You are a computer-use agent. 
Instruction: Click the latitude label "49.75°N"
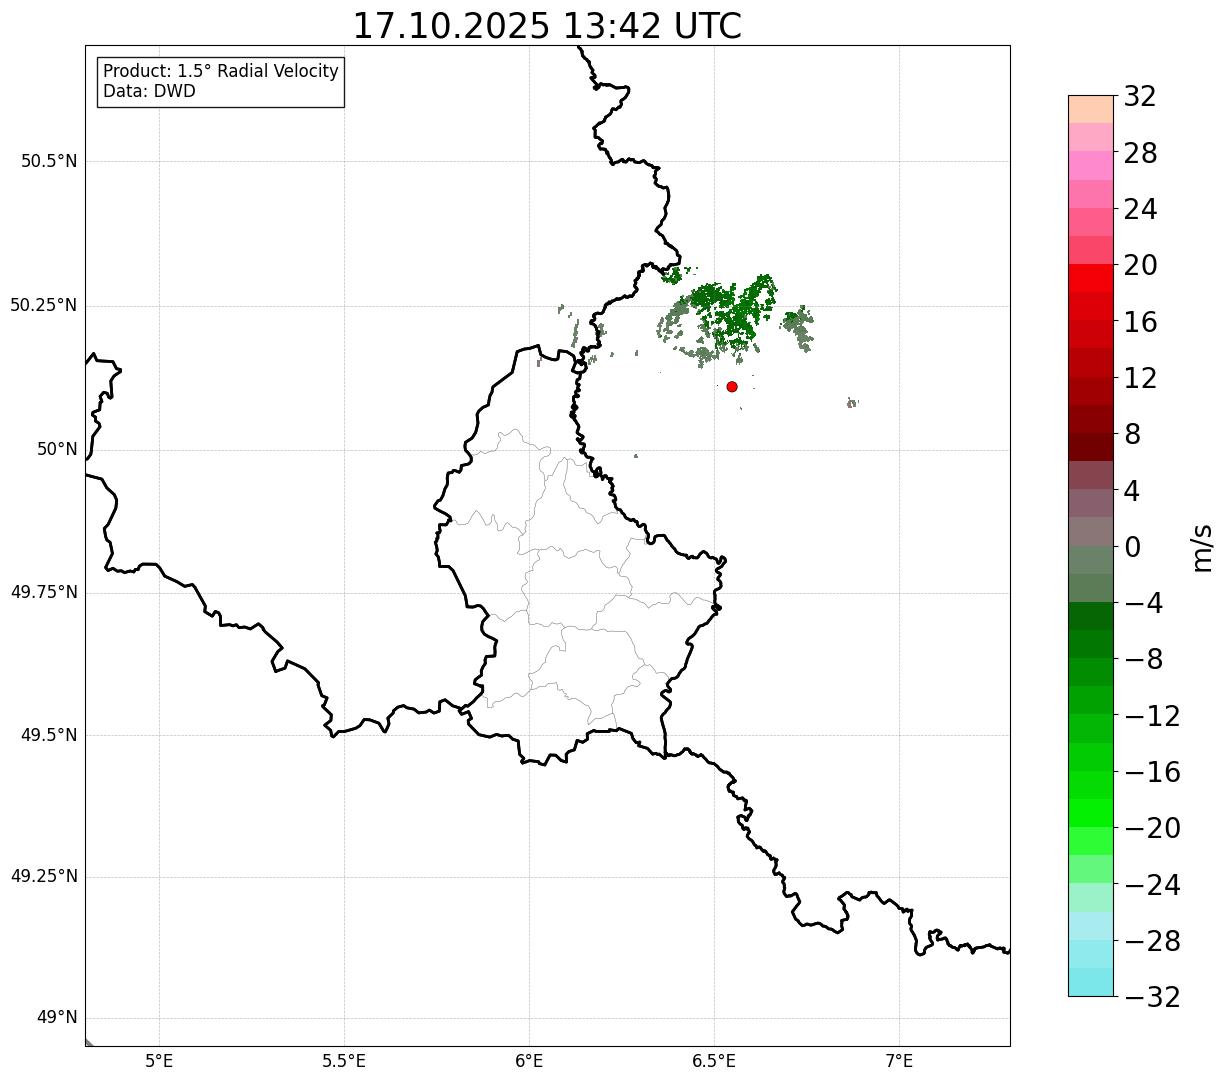point(44,592)
